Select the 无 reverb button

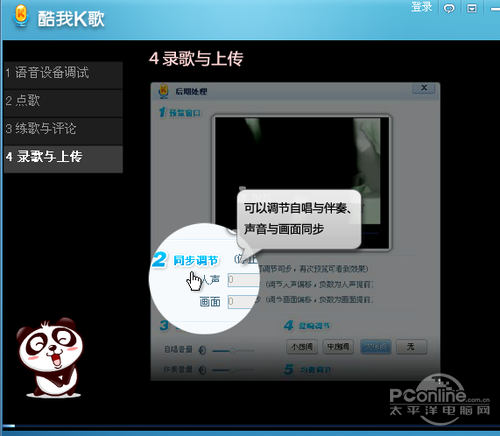[411, 347]
